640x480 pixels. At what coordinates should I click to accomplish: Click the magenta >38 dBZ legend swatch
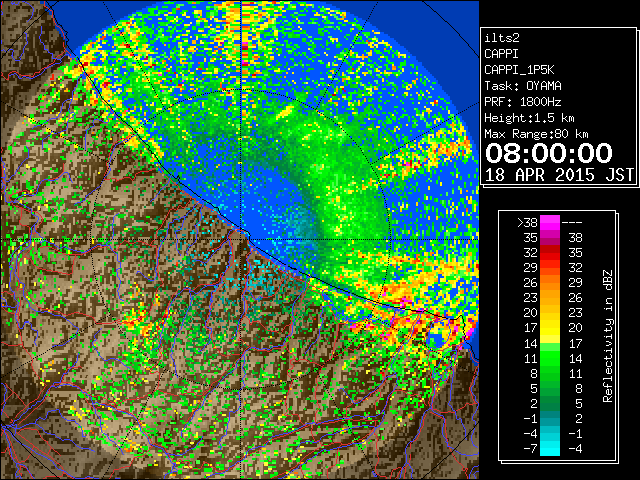[550, 222]
